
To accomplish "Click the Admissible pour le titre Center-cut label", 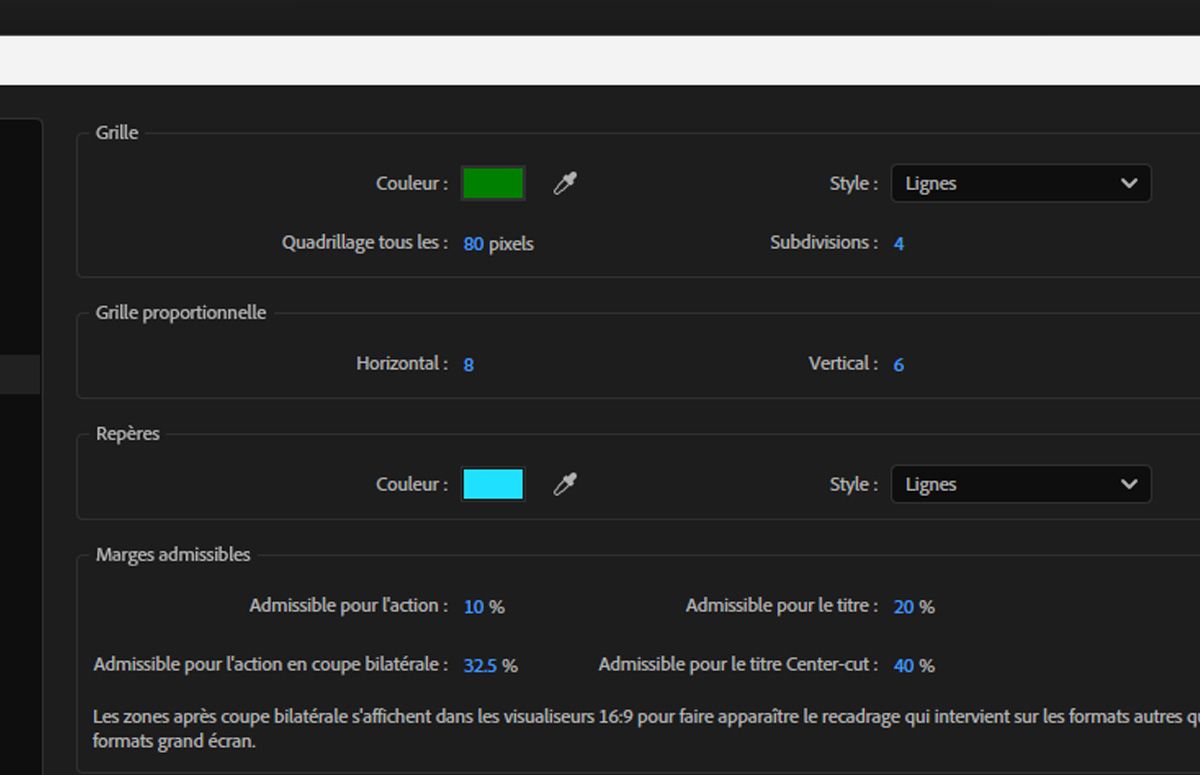I will 739,665.
